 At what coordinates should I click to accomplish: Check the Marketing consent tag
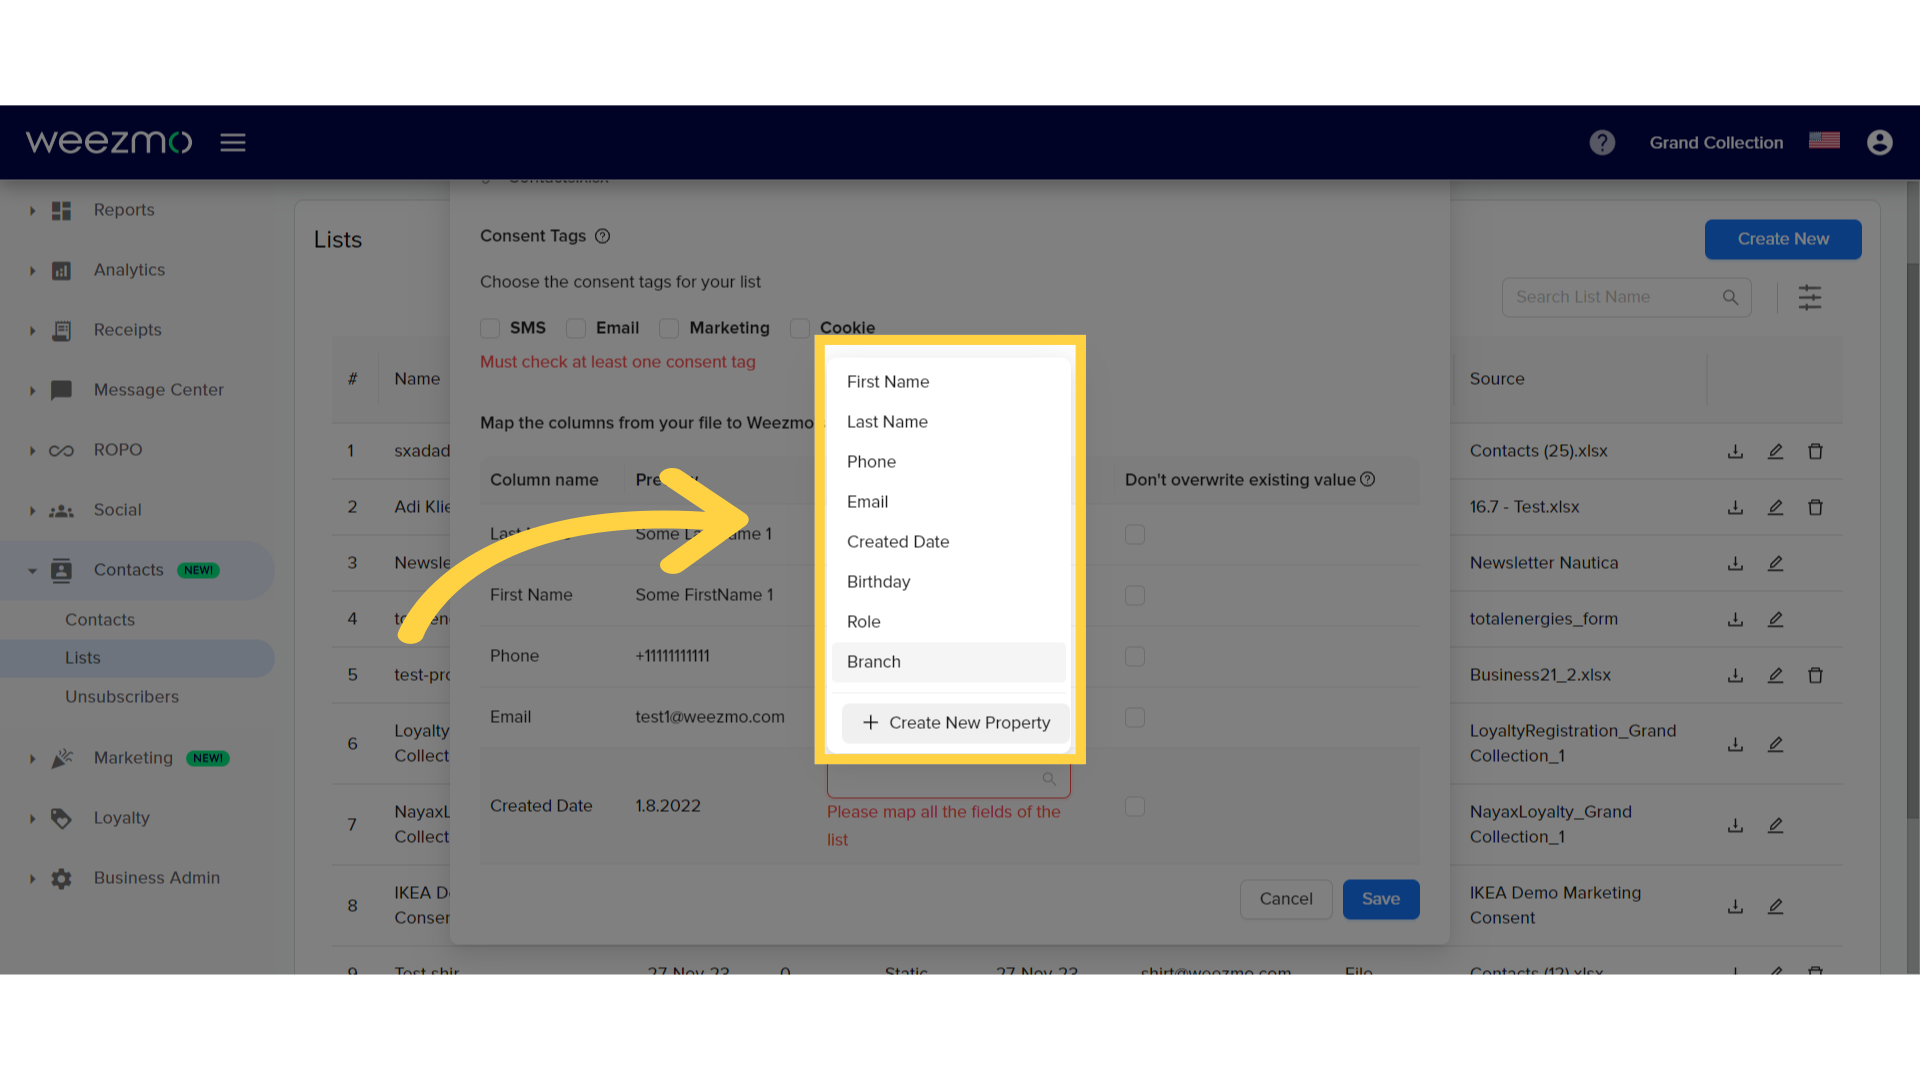tap(669, 327)
